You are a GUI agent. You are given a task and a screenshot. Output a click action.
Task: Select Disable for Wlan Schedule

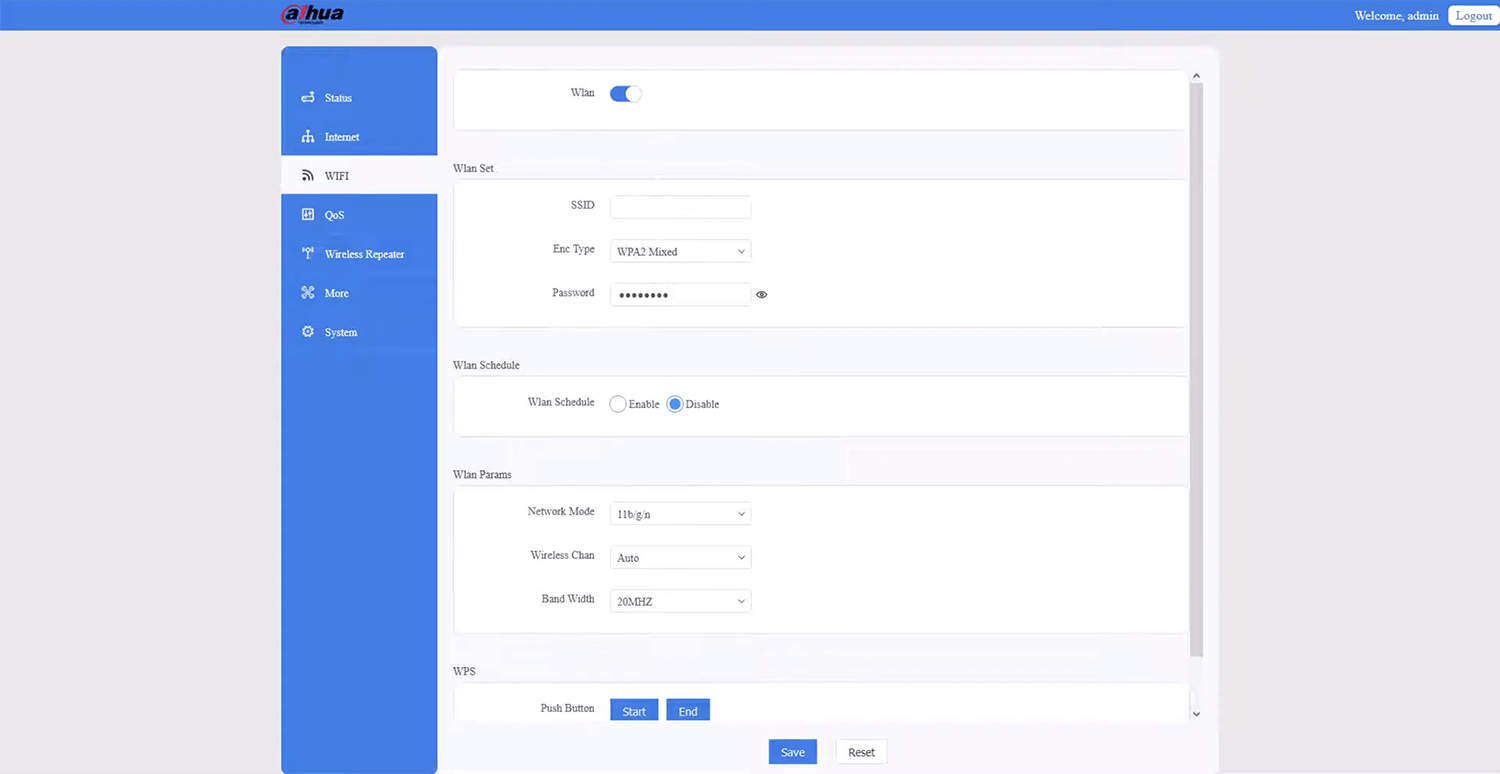tap(675, 404)
